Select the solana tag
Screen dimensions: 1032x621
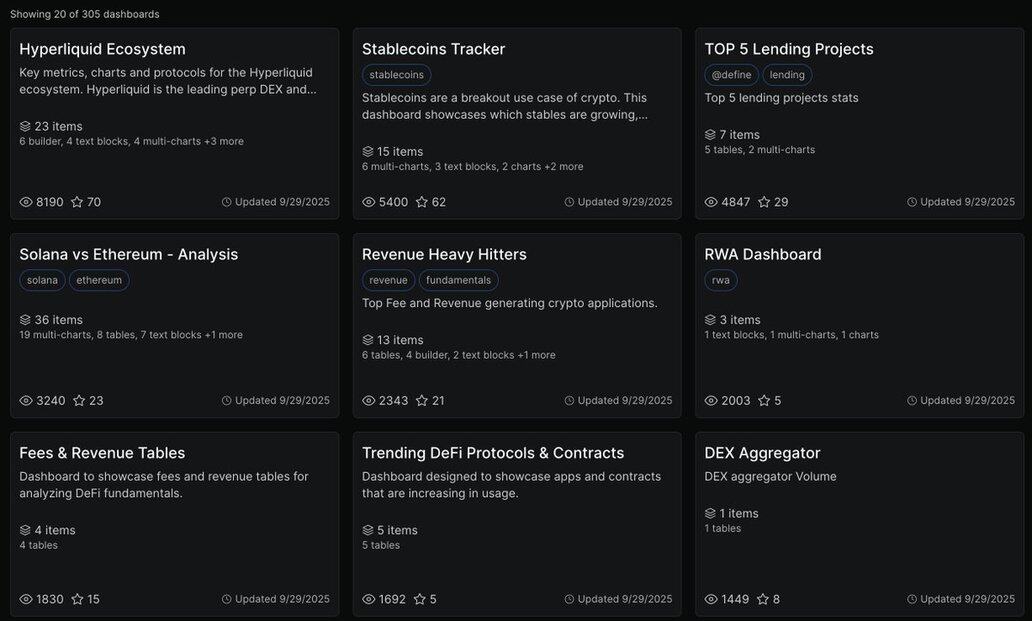tap(42, 280)
